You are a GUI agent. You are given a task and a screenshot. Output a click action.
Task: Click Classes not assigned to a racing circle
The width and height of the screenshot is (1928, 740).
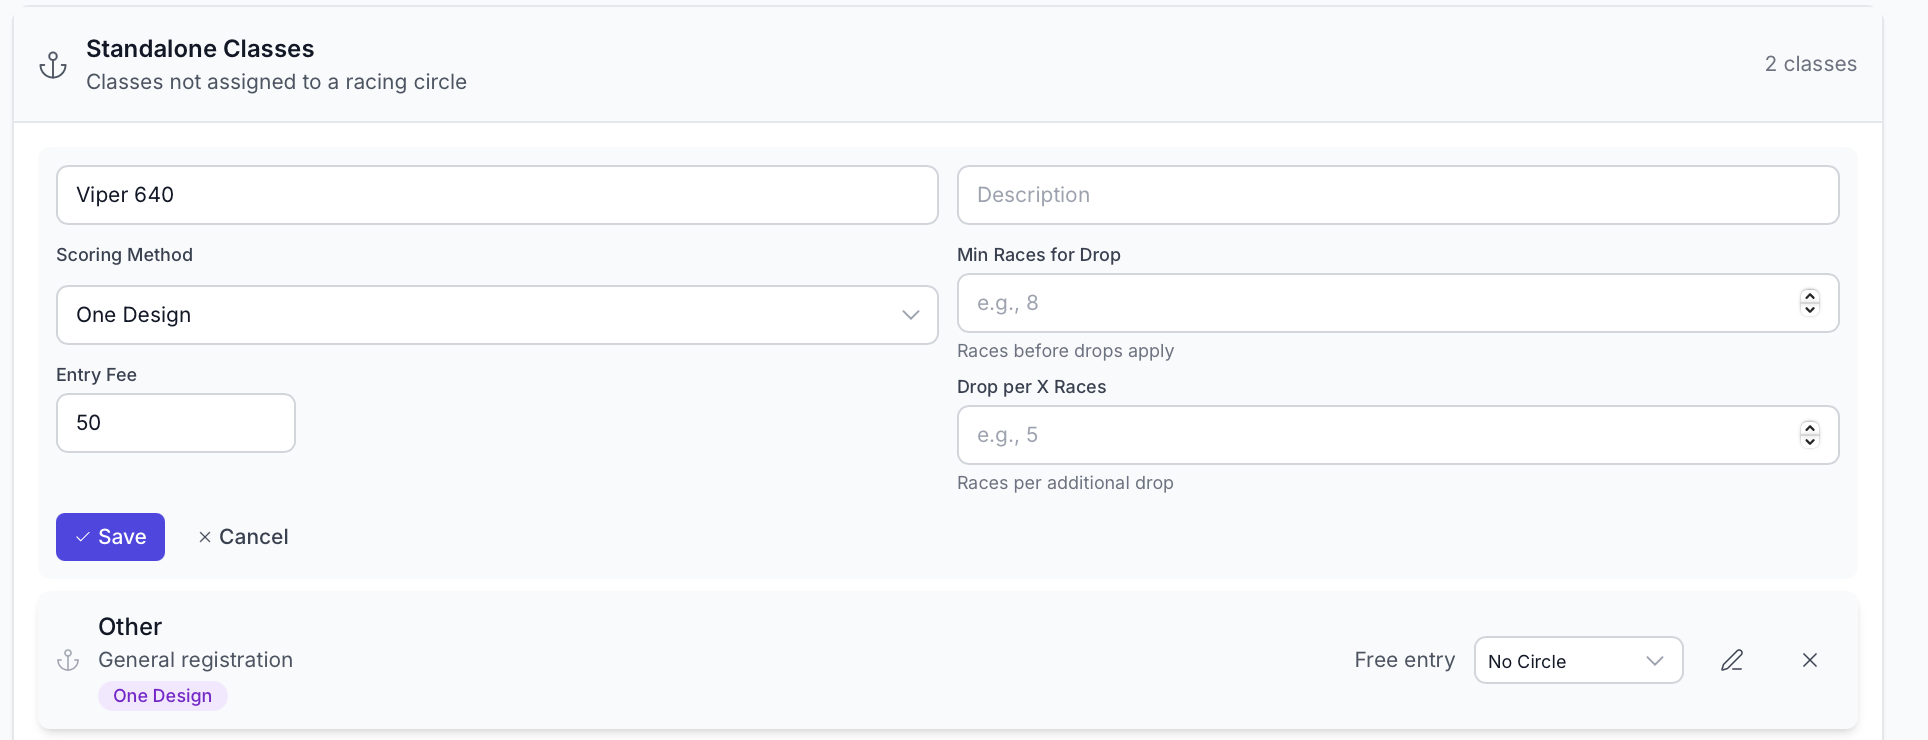click(x=276, y=82)
